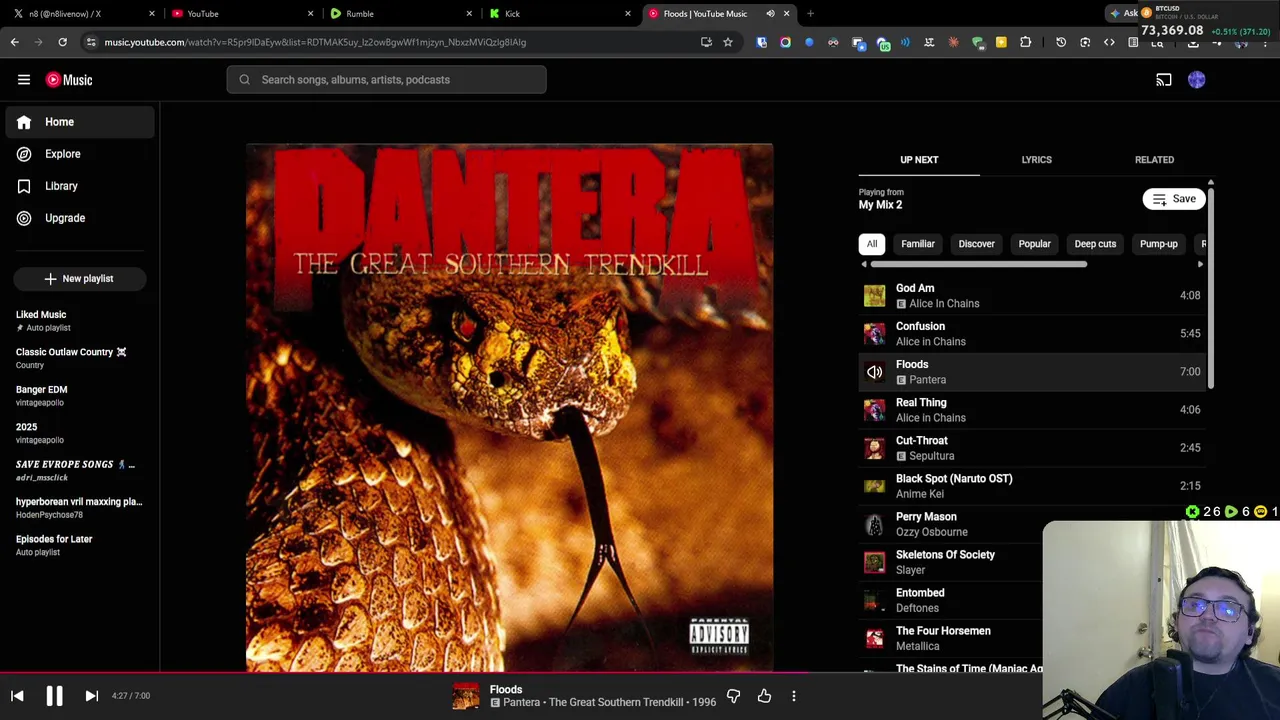Open the hamburger guide menu
The image size is (1280, 720).
[x=24, y=80]
